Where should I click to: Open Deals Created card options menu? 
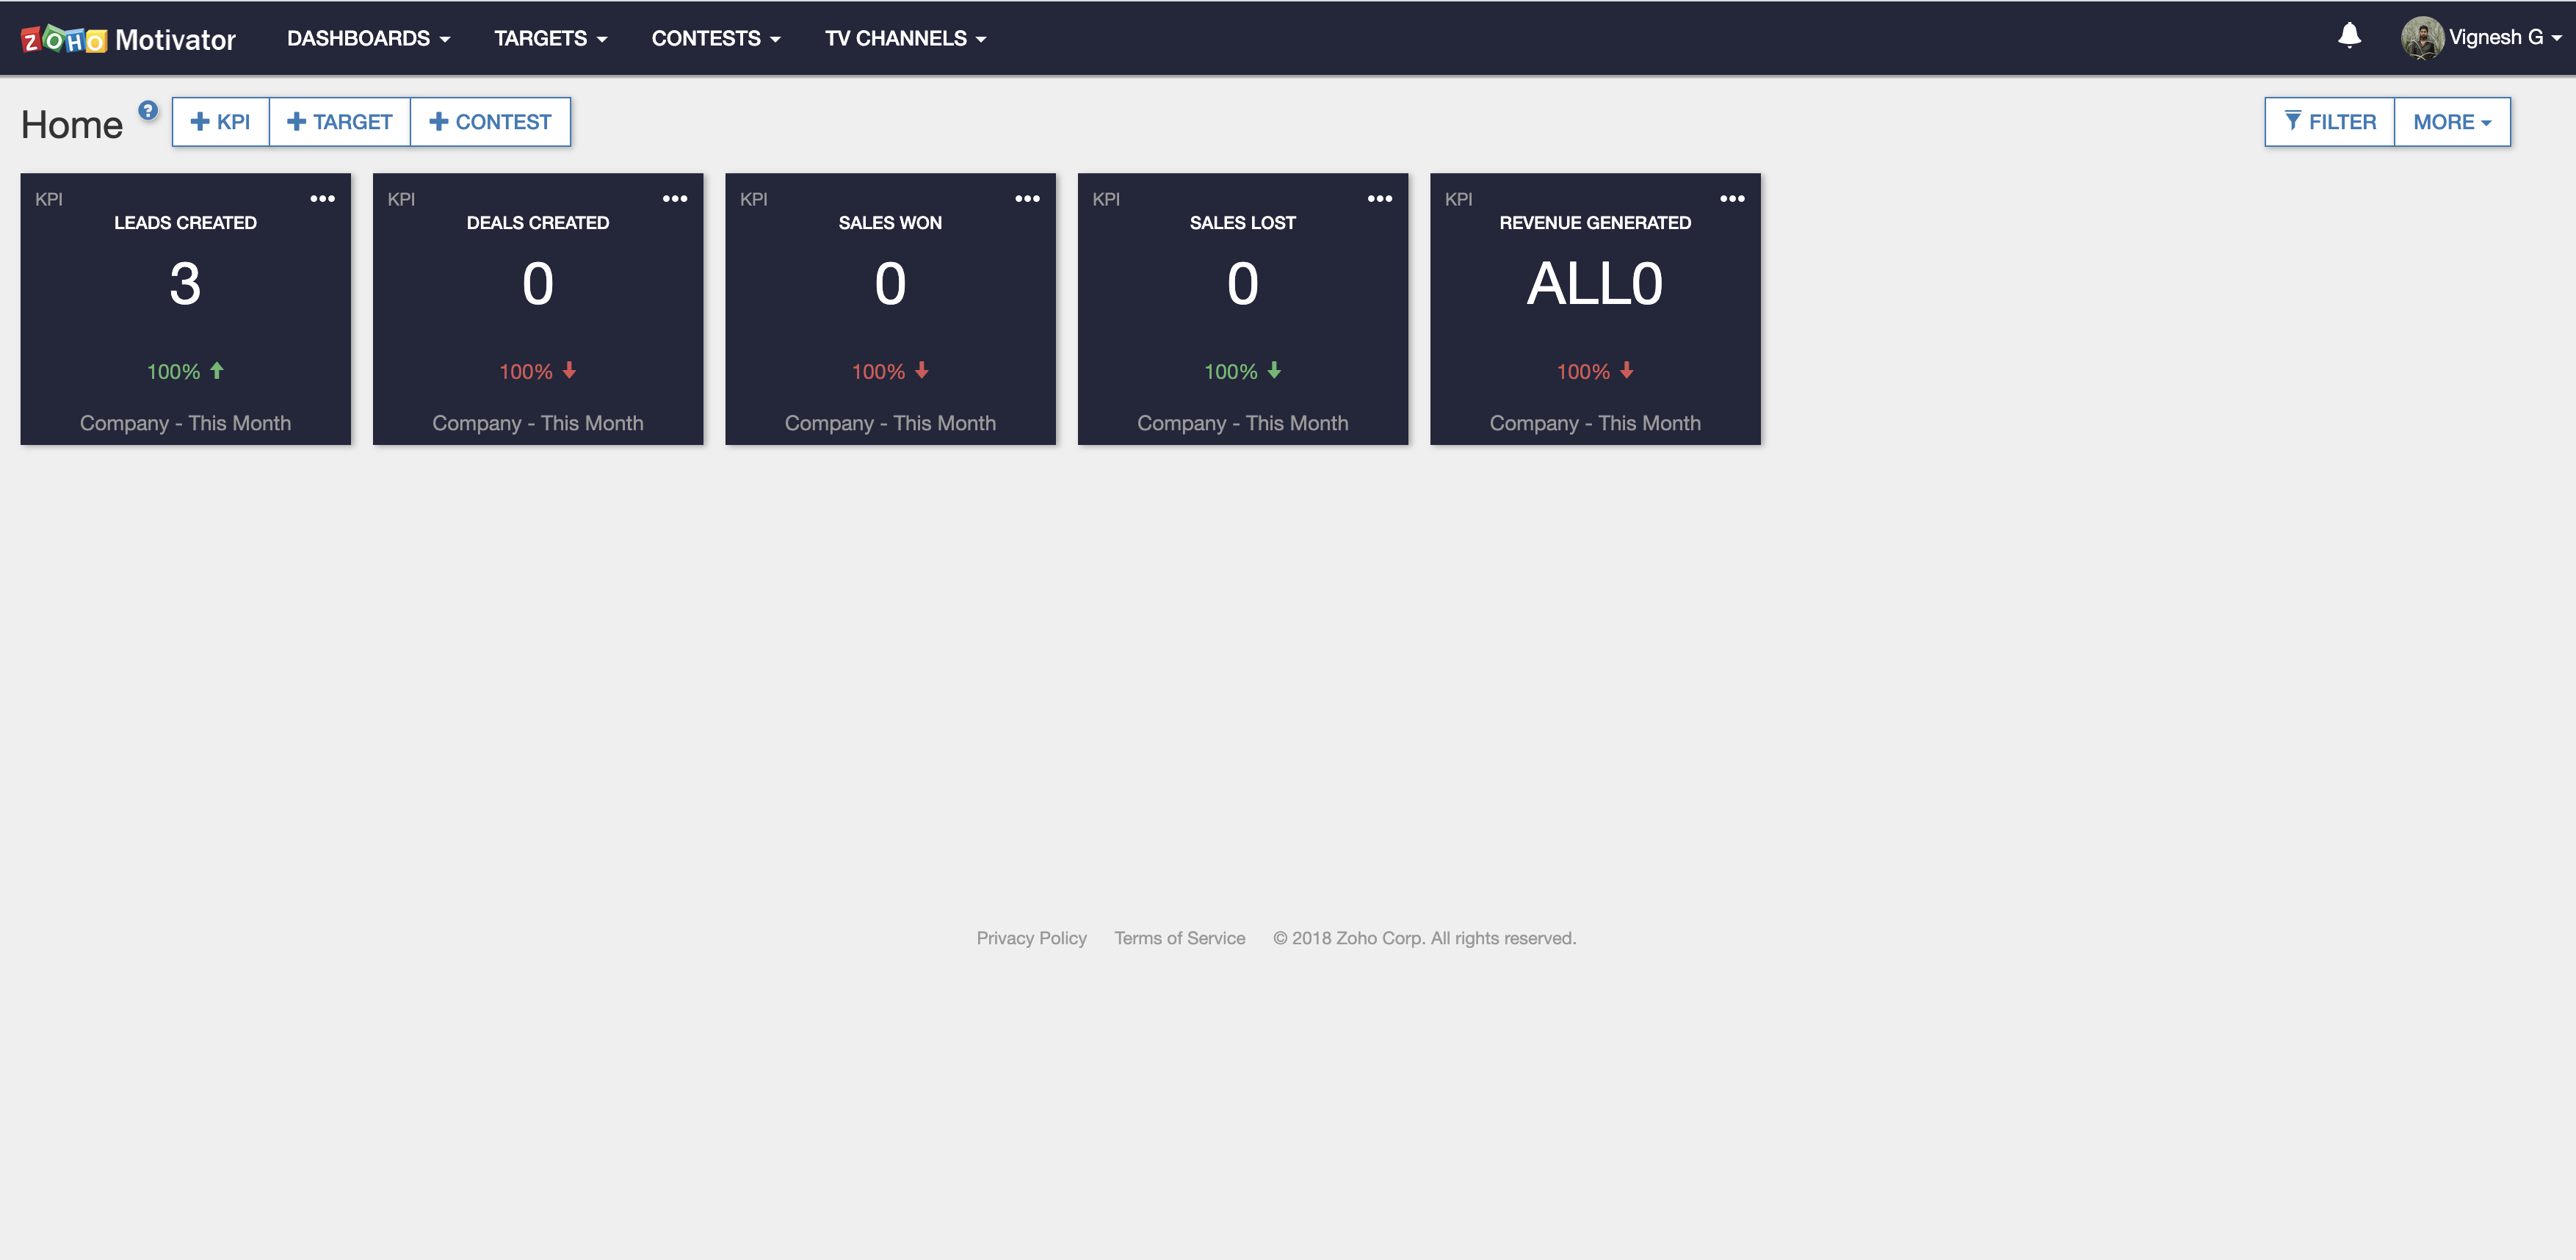coord(675,198)
